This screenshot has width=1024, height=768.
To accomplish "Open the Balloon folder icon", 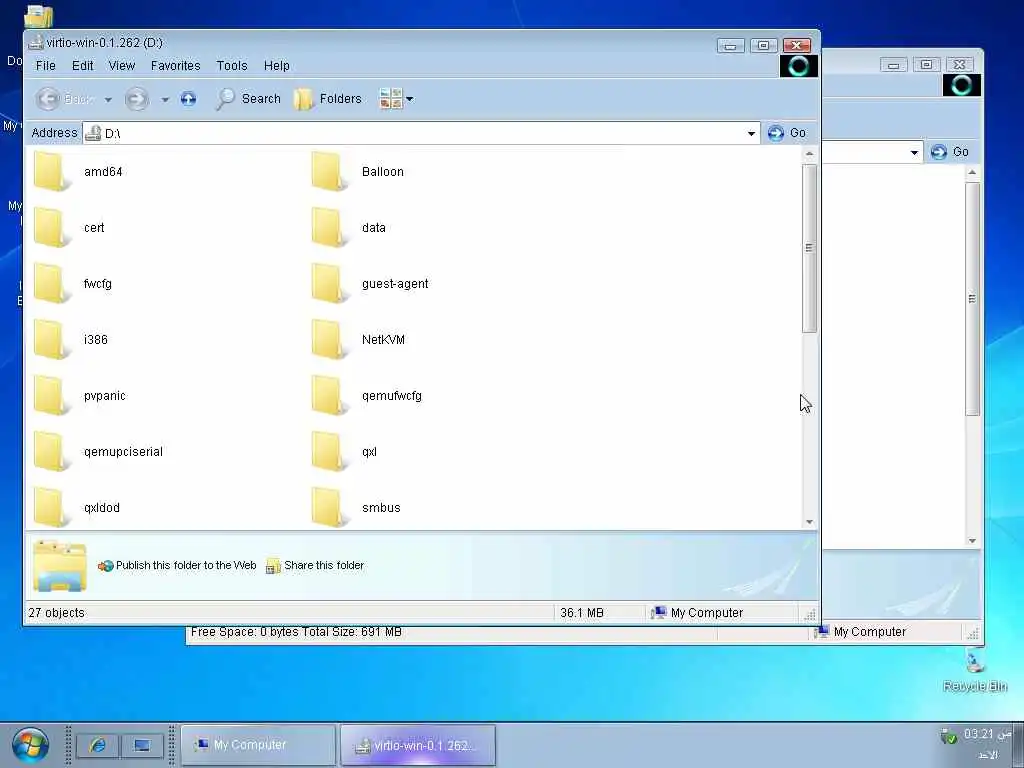I will pos(328,171).
